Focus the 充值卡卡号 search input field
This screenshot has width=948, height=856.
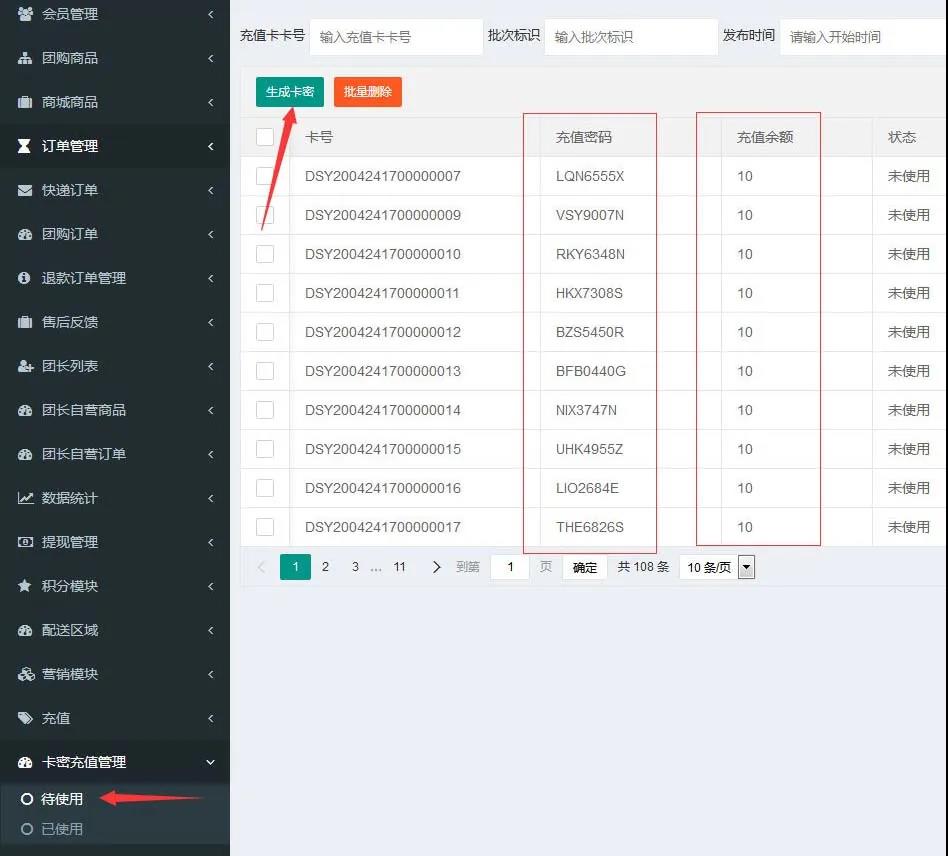396,37
